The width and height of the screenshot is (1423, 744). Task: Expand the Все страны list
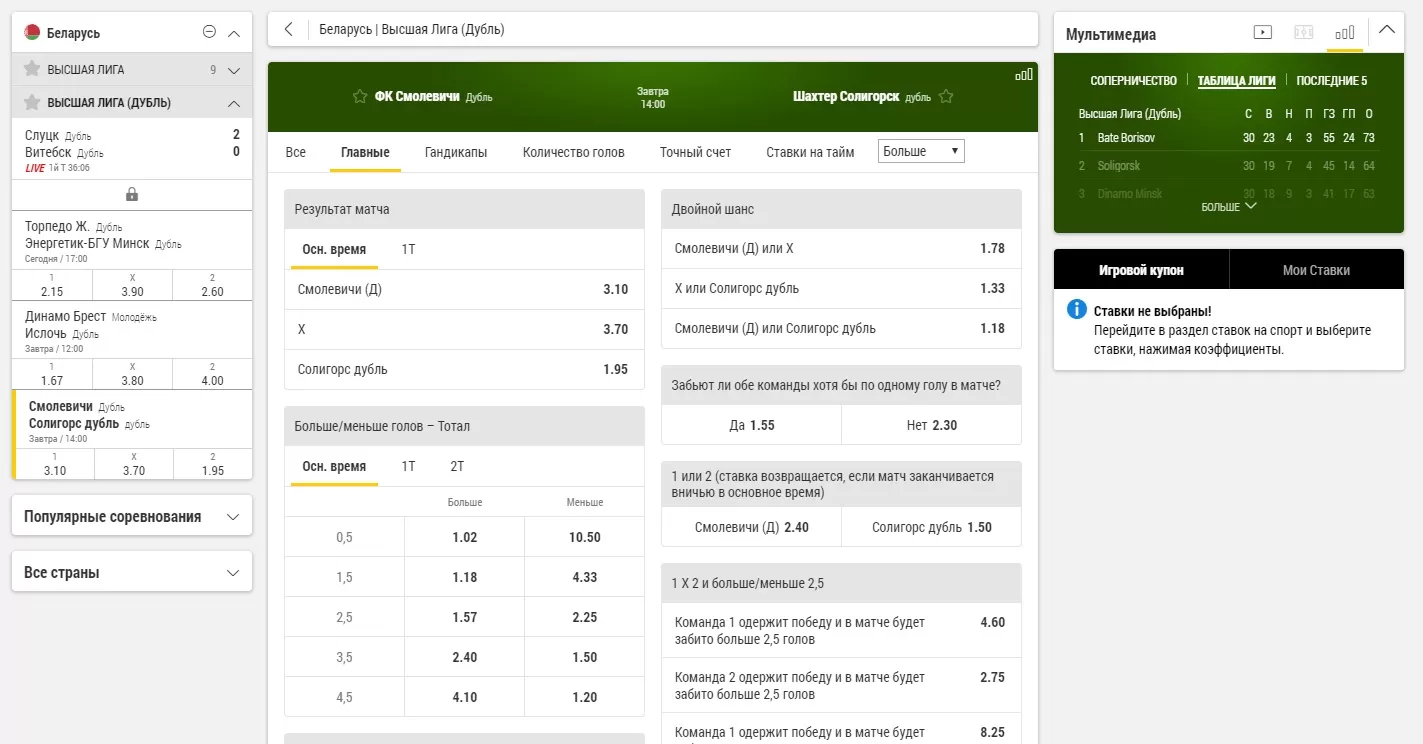pyautogui.click(x=132, y=573)
